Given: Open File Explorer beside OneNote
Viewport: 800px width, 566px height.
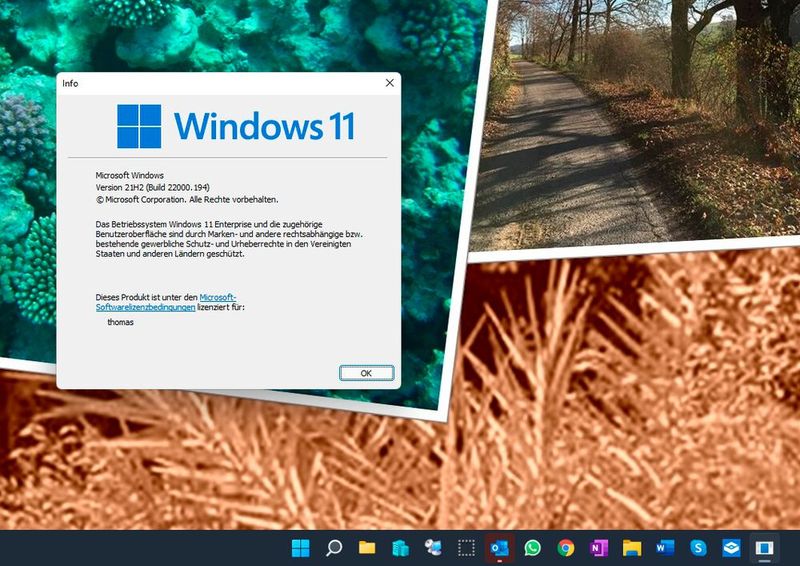Looking at the screenshot, I should tap(632, 548).
